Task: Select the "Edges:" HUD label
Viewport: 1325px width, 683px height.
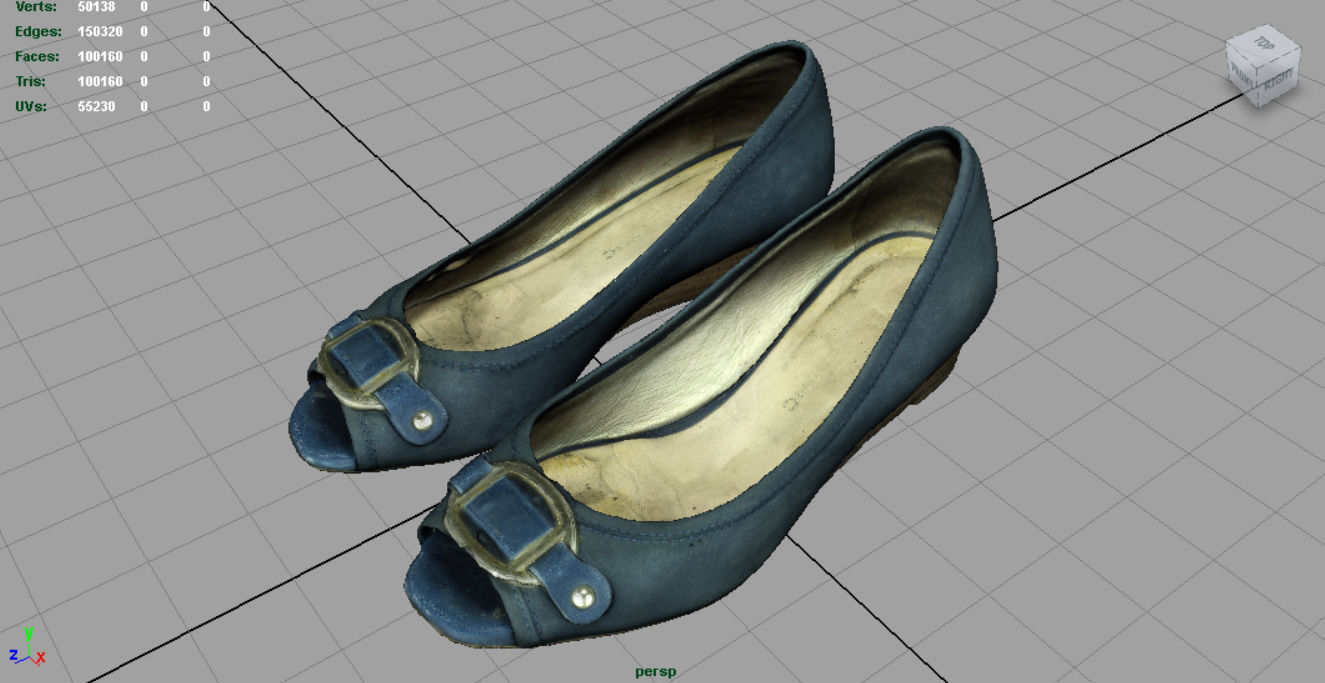Action: (38, 32)
